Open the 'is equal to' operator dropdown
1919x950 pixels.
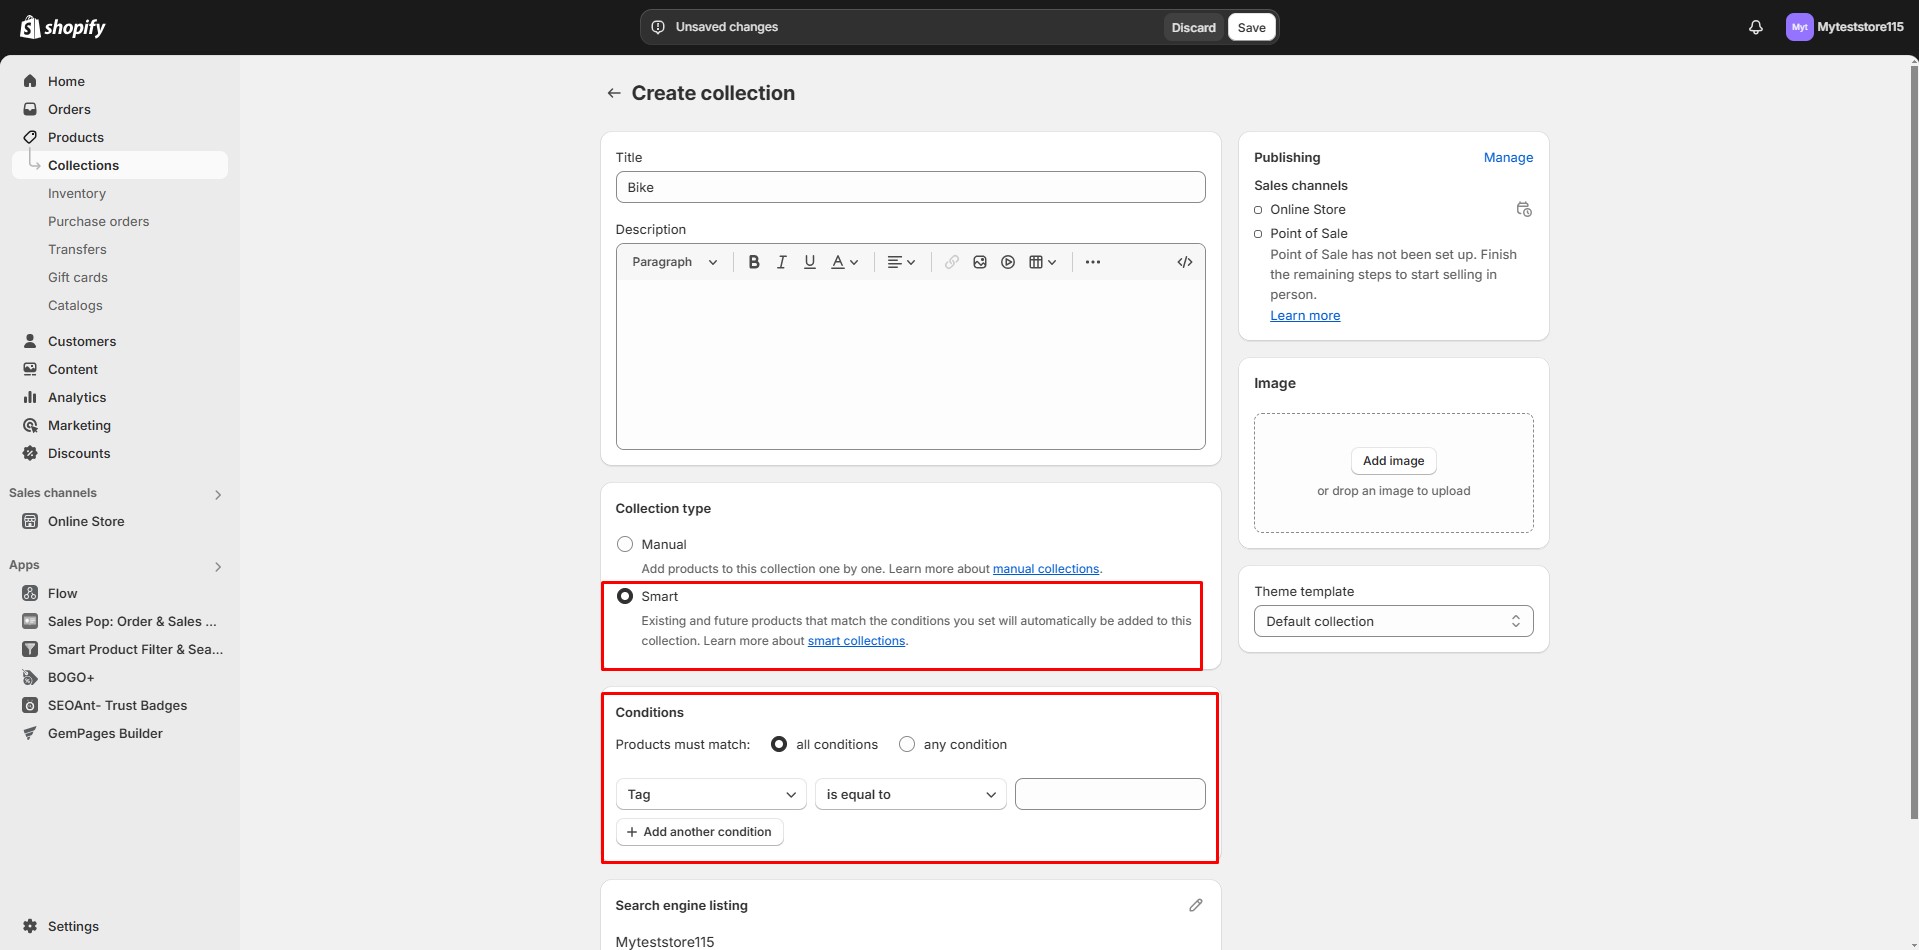910,794
